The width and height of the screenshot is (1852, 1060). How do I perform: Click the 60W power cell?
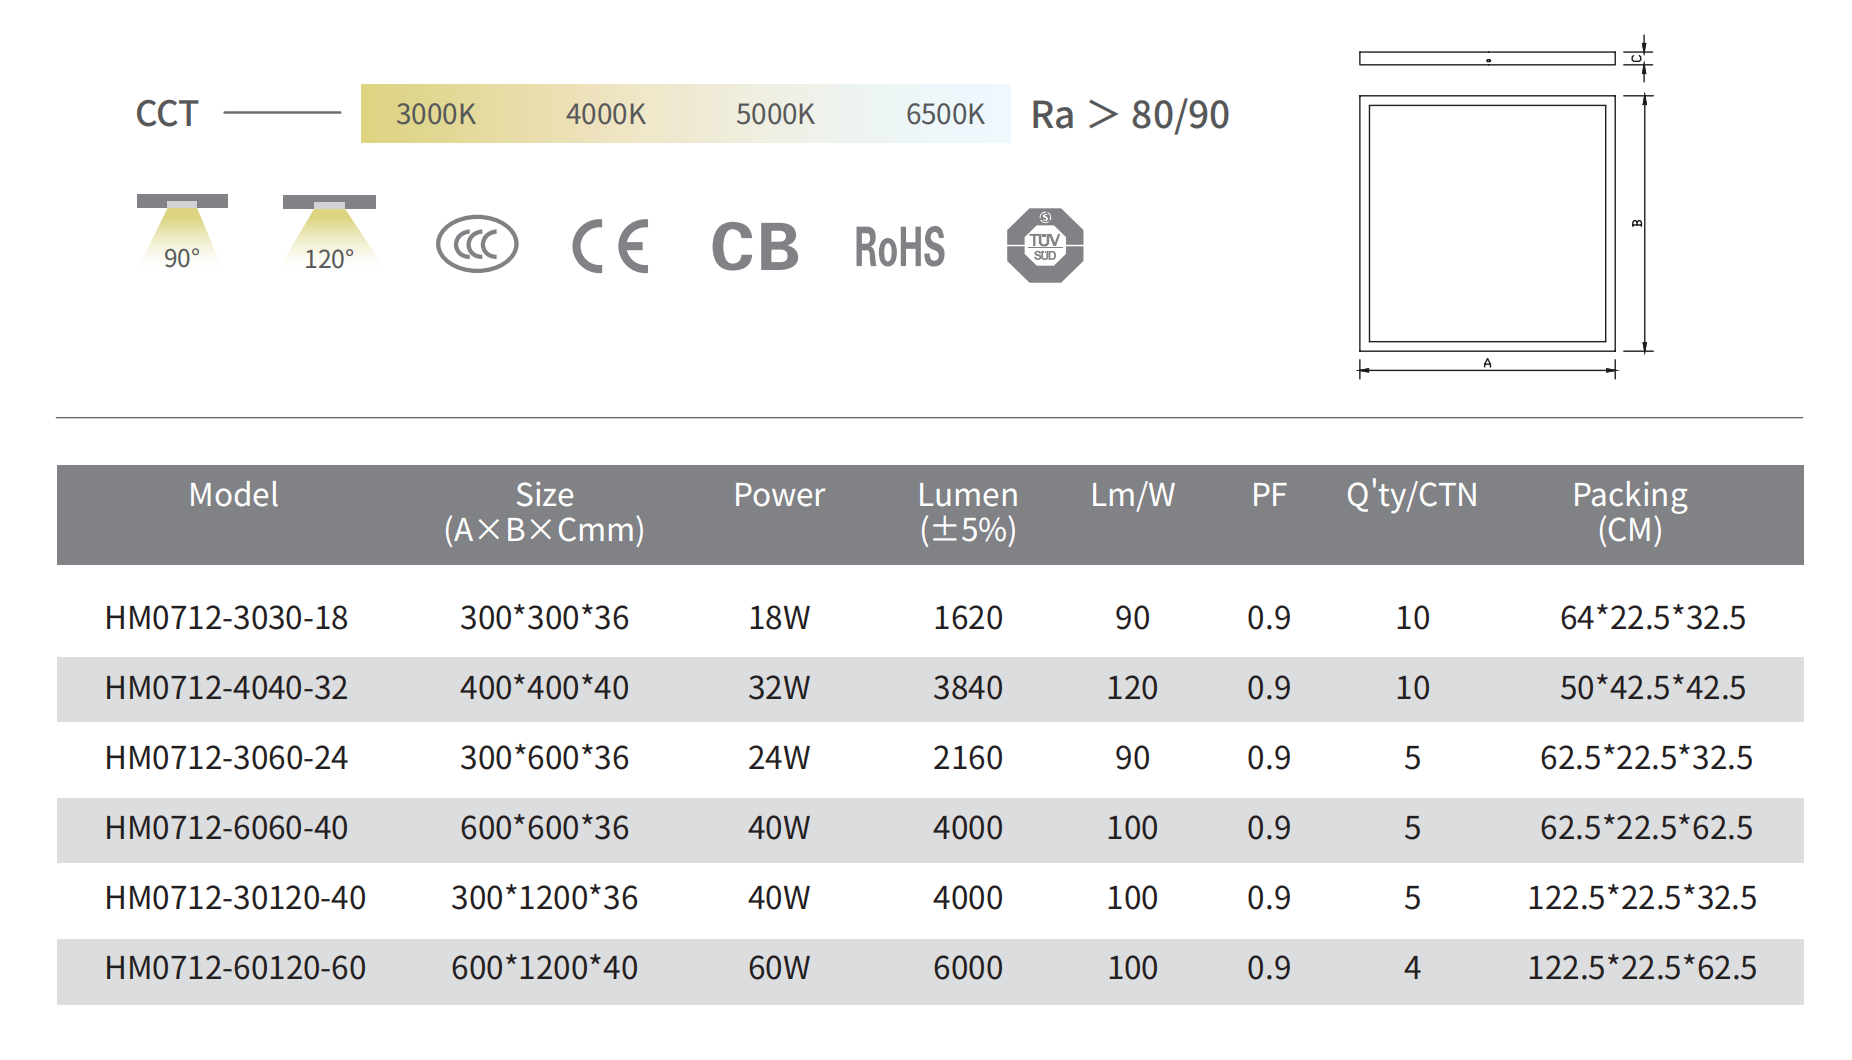[x=779, y=968]
